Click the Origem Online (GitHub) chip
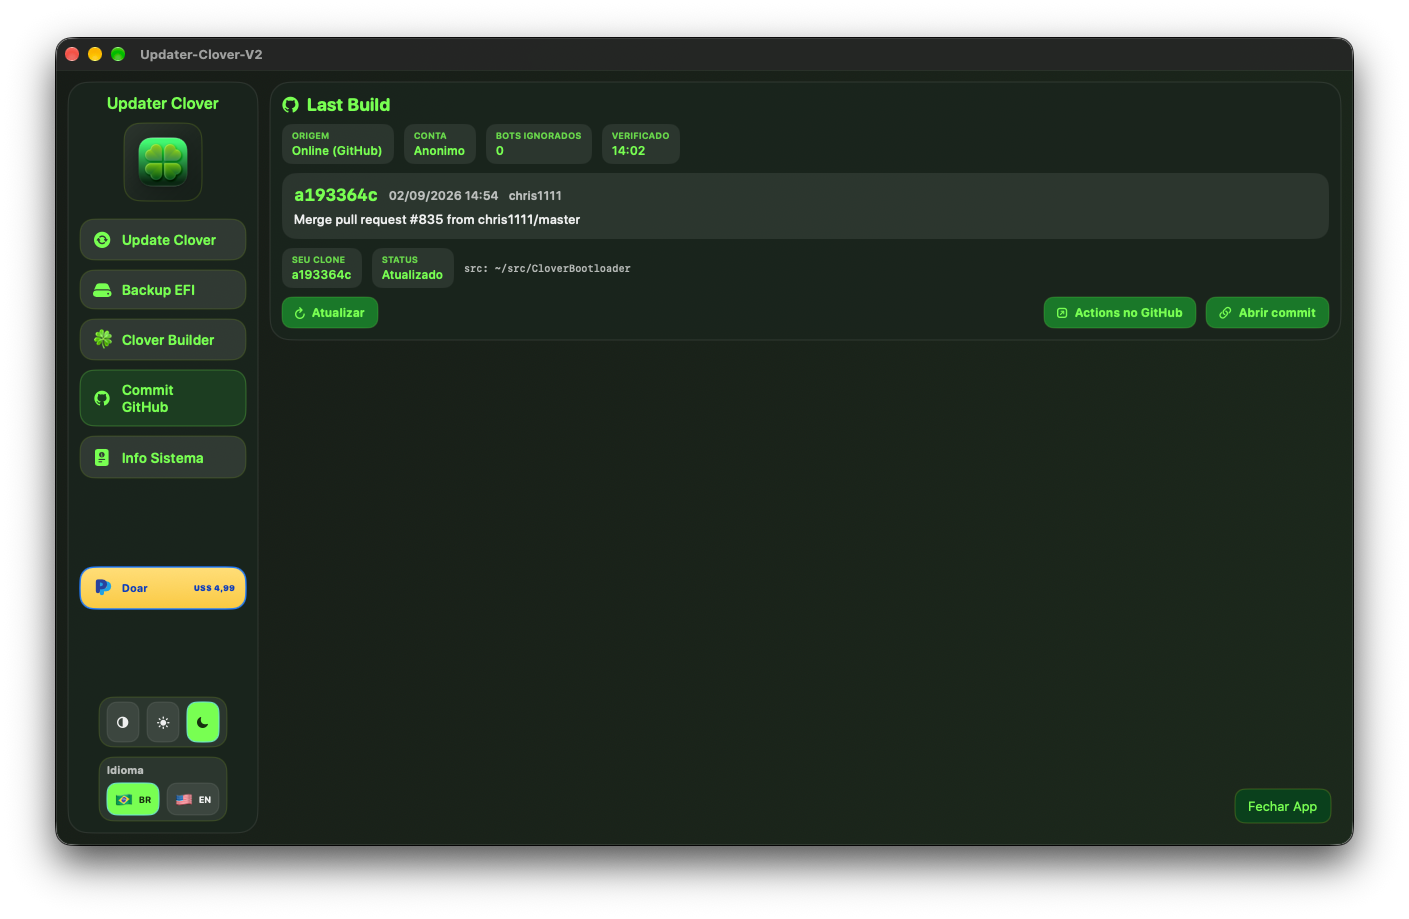 tap(337, 144)
